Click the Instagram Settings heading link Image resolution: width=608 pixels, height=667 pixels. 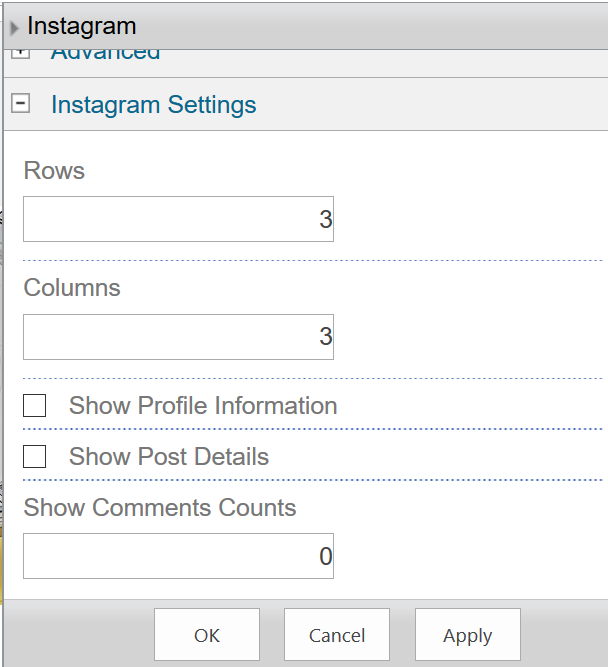point(153,105)
